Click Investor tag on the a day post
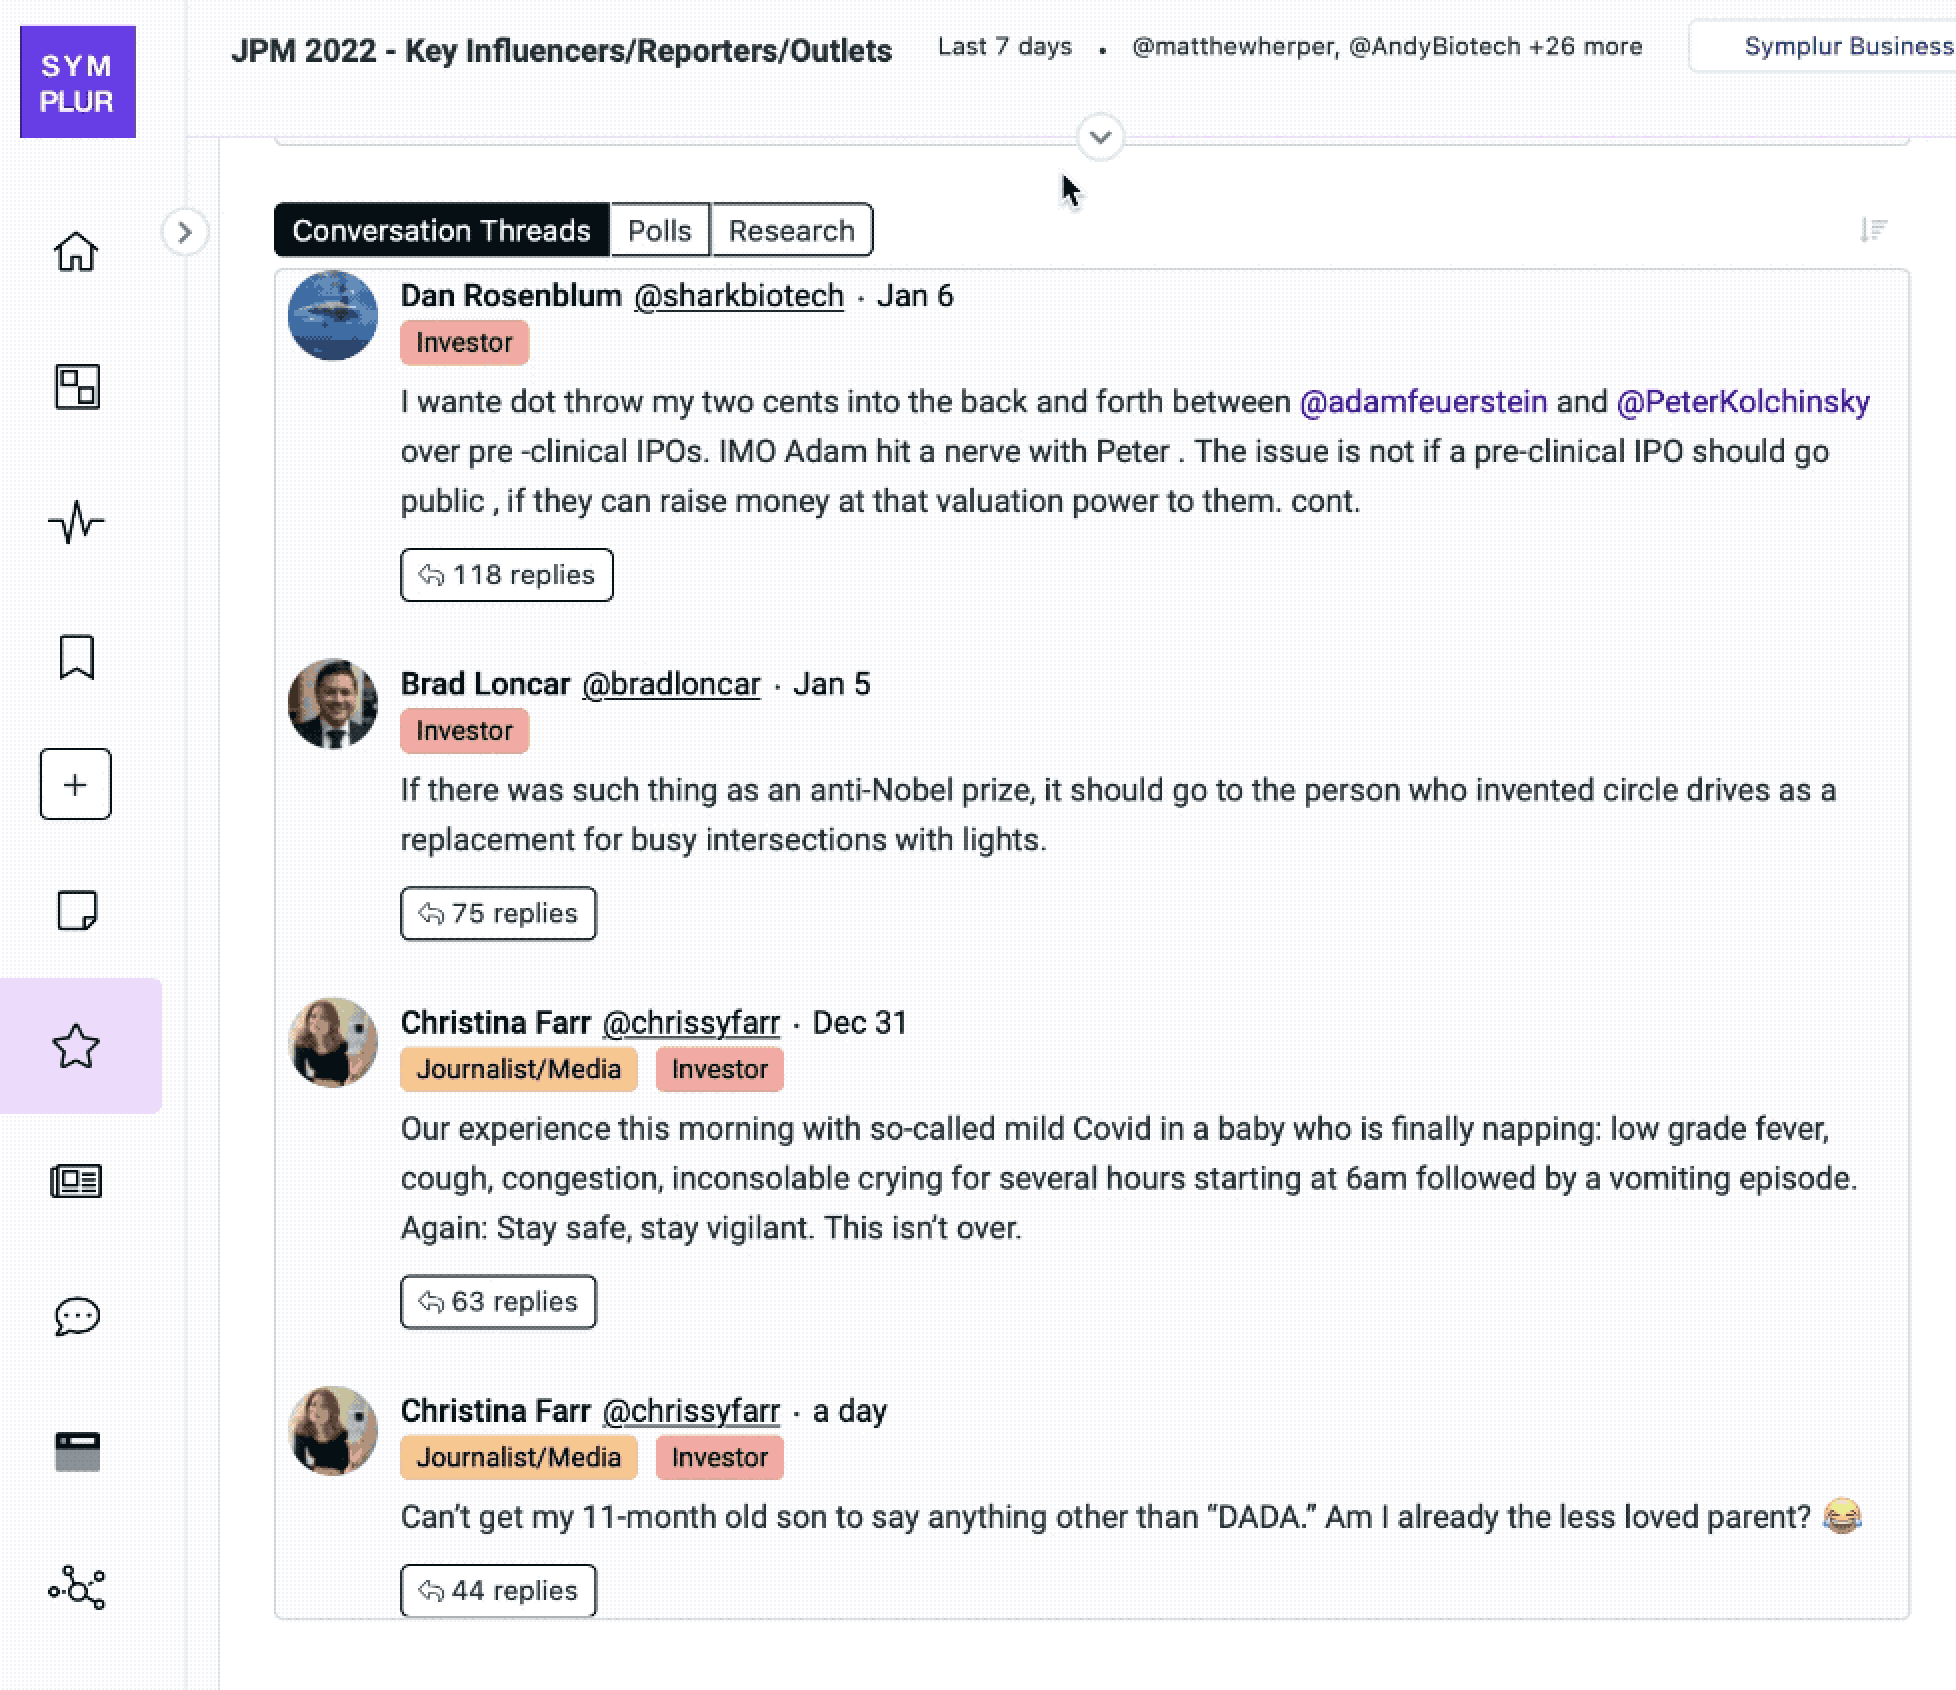Viewport: 1956px width, 1690px height. click(x=719, y=1457)
